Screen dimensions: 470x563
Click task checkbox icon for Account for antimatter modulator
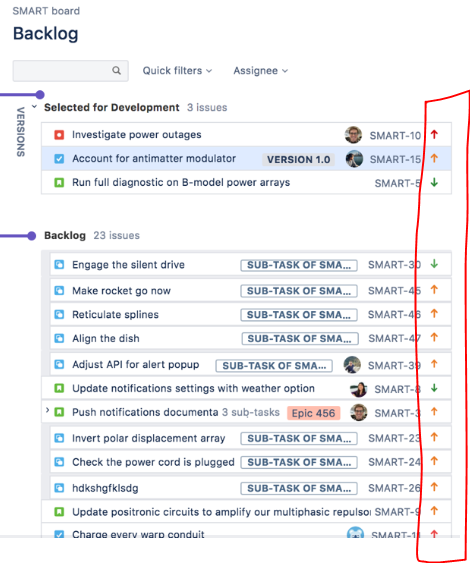click(59, 159)
